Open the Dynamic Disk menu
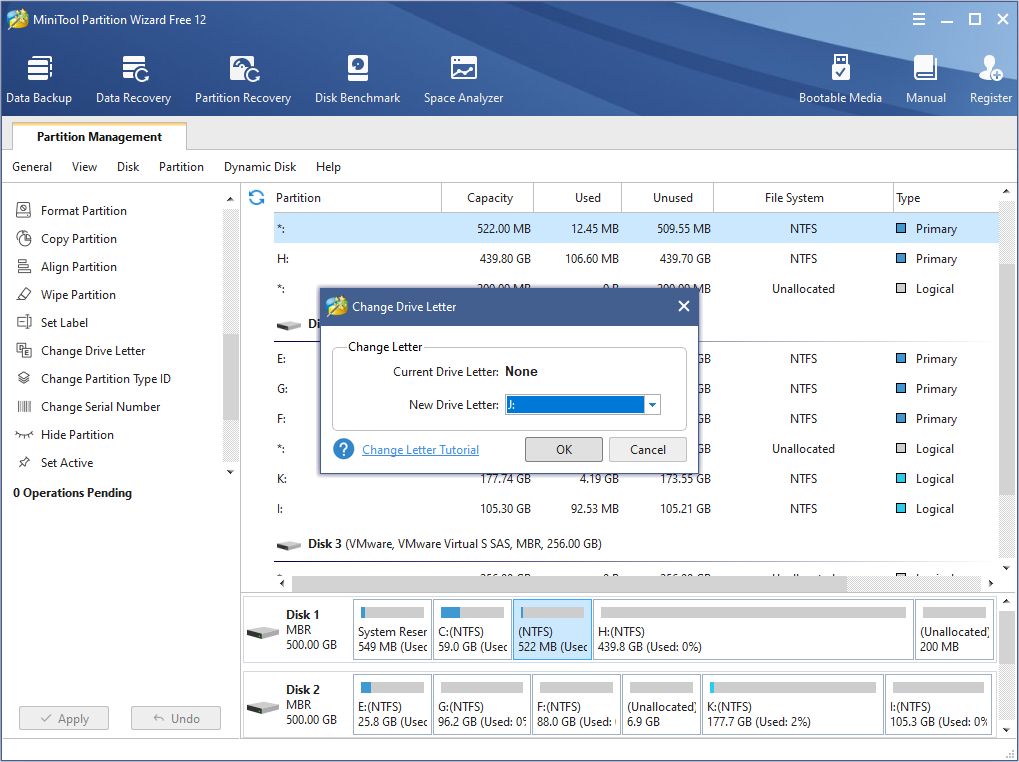The image size is (1019, 762). pyautogui.click(x=260, y=167)
